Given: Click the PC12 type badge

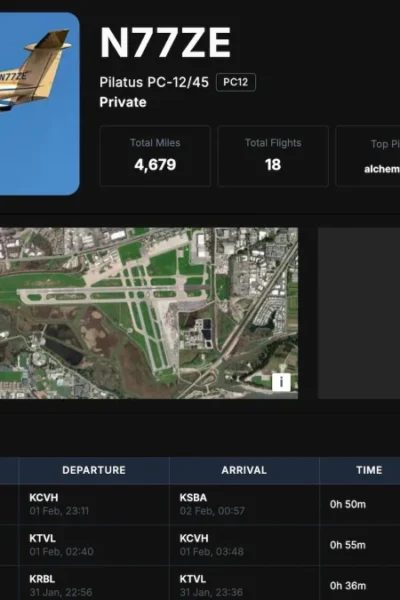Looking at the screenshot, I should tap(236, 82).
